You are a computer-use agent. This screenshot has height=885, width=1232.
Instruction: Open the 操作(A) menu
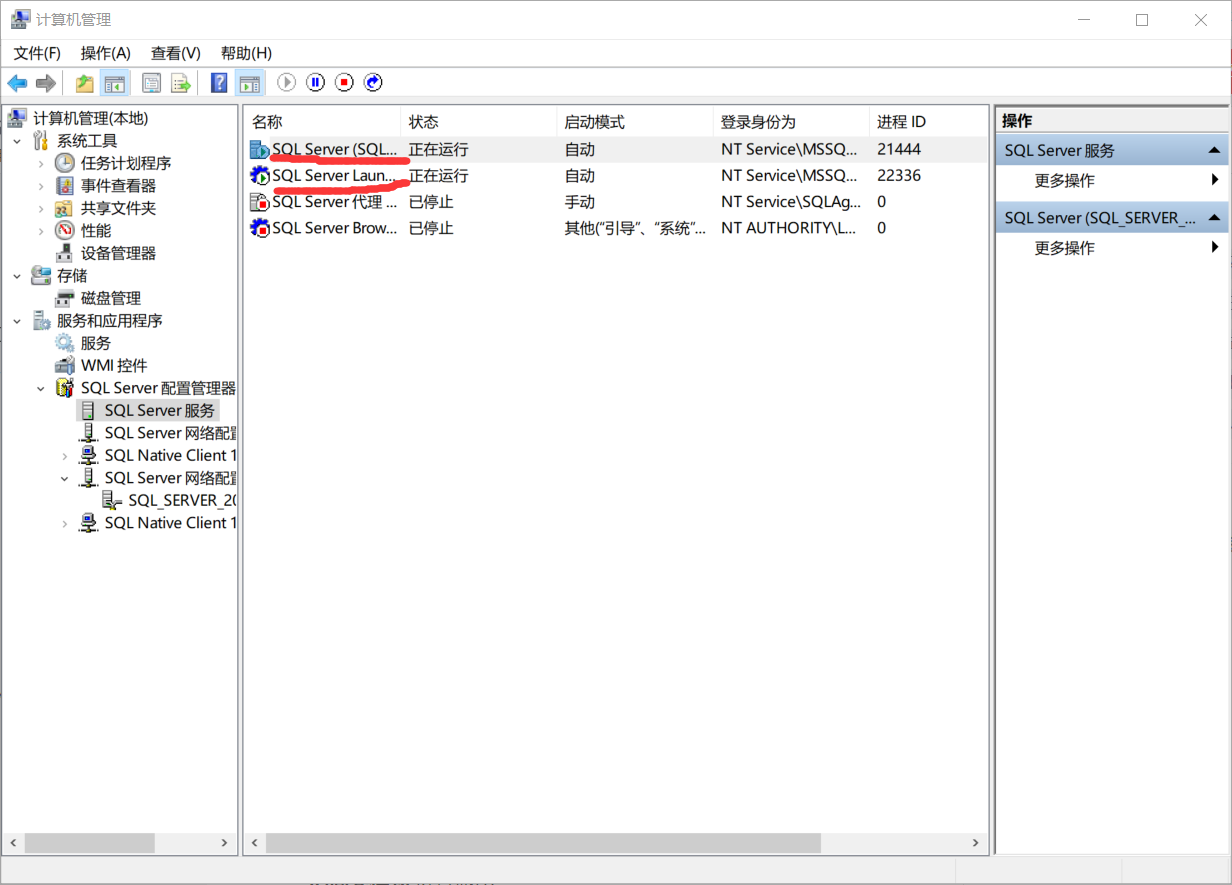105,52
